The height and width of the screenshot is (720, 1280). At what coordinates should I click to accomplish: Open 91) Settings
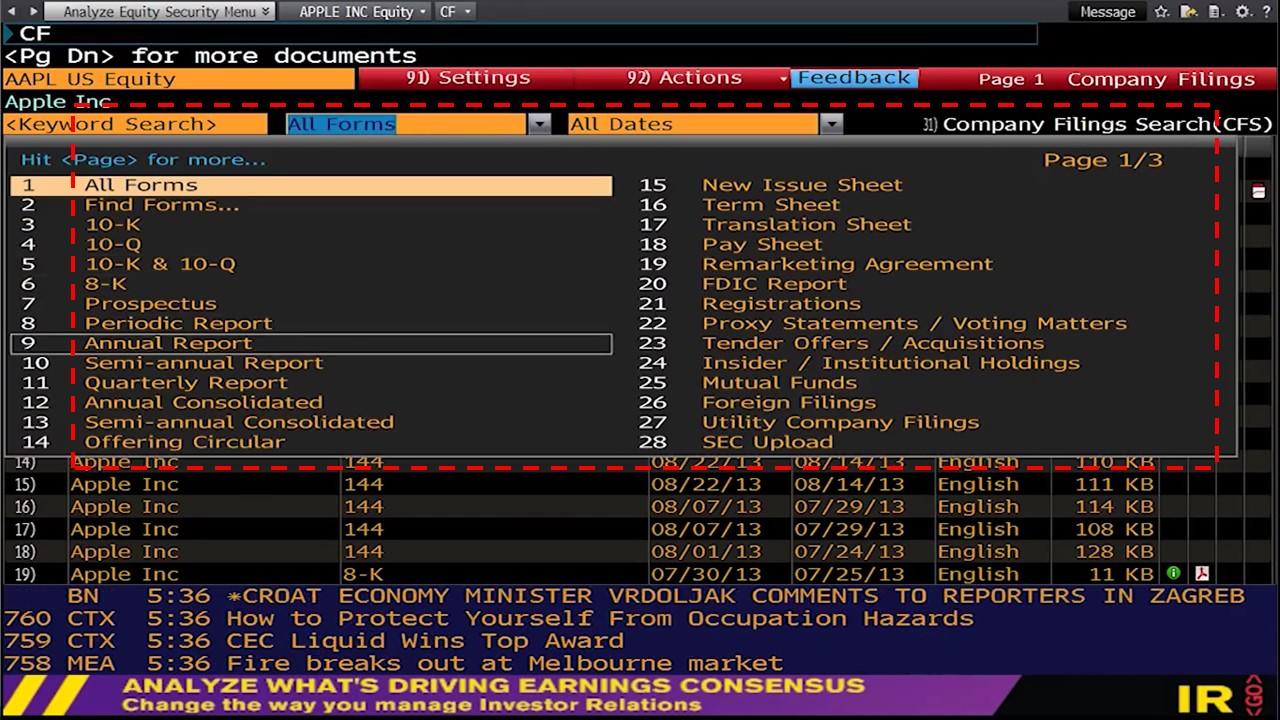pyautogui.click(x=468, y=78)
